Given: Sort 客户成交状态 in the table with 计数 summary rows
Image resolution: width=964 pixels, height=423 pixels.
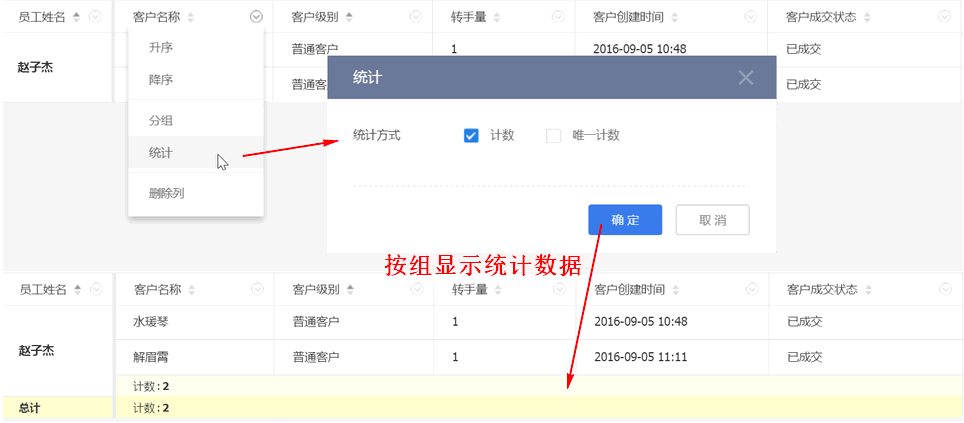Looking at the screenshot, I should [868, 290].
